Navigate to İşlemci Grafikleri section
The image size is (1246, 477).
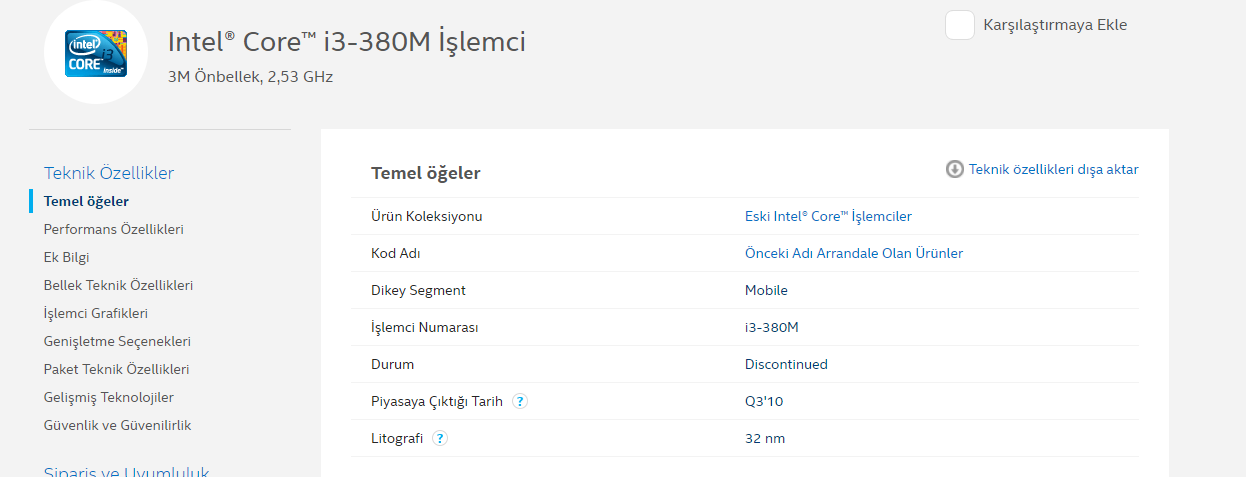[95, 313]
